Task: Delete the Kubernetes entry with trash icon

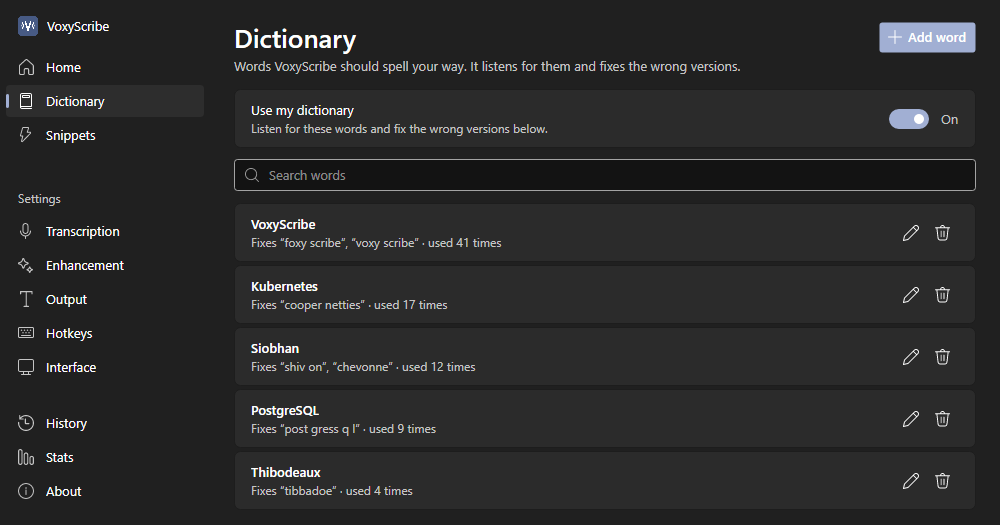Action: click(x=942, y=295)
